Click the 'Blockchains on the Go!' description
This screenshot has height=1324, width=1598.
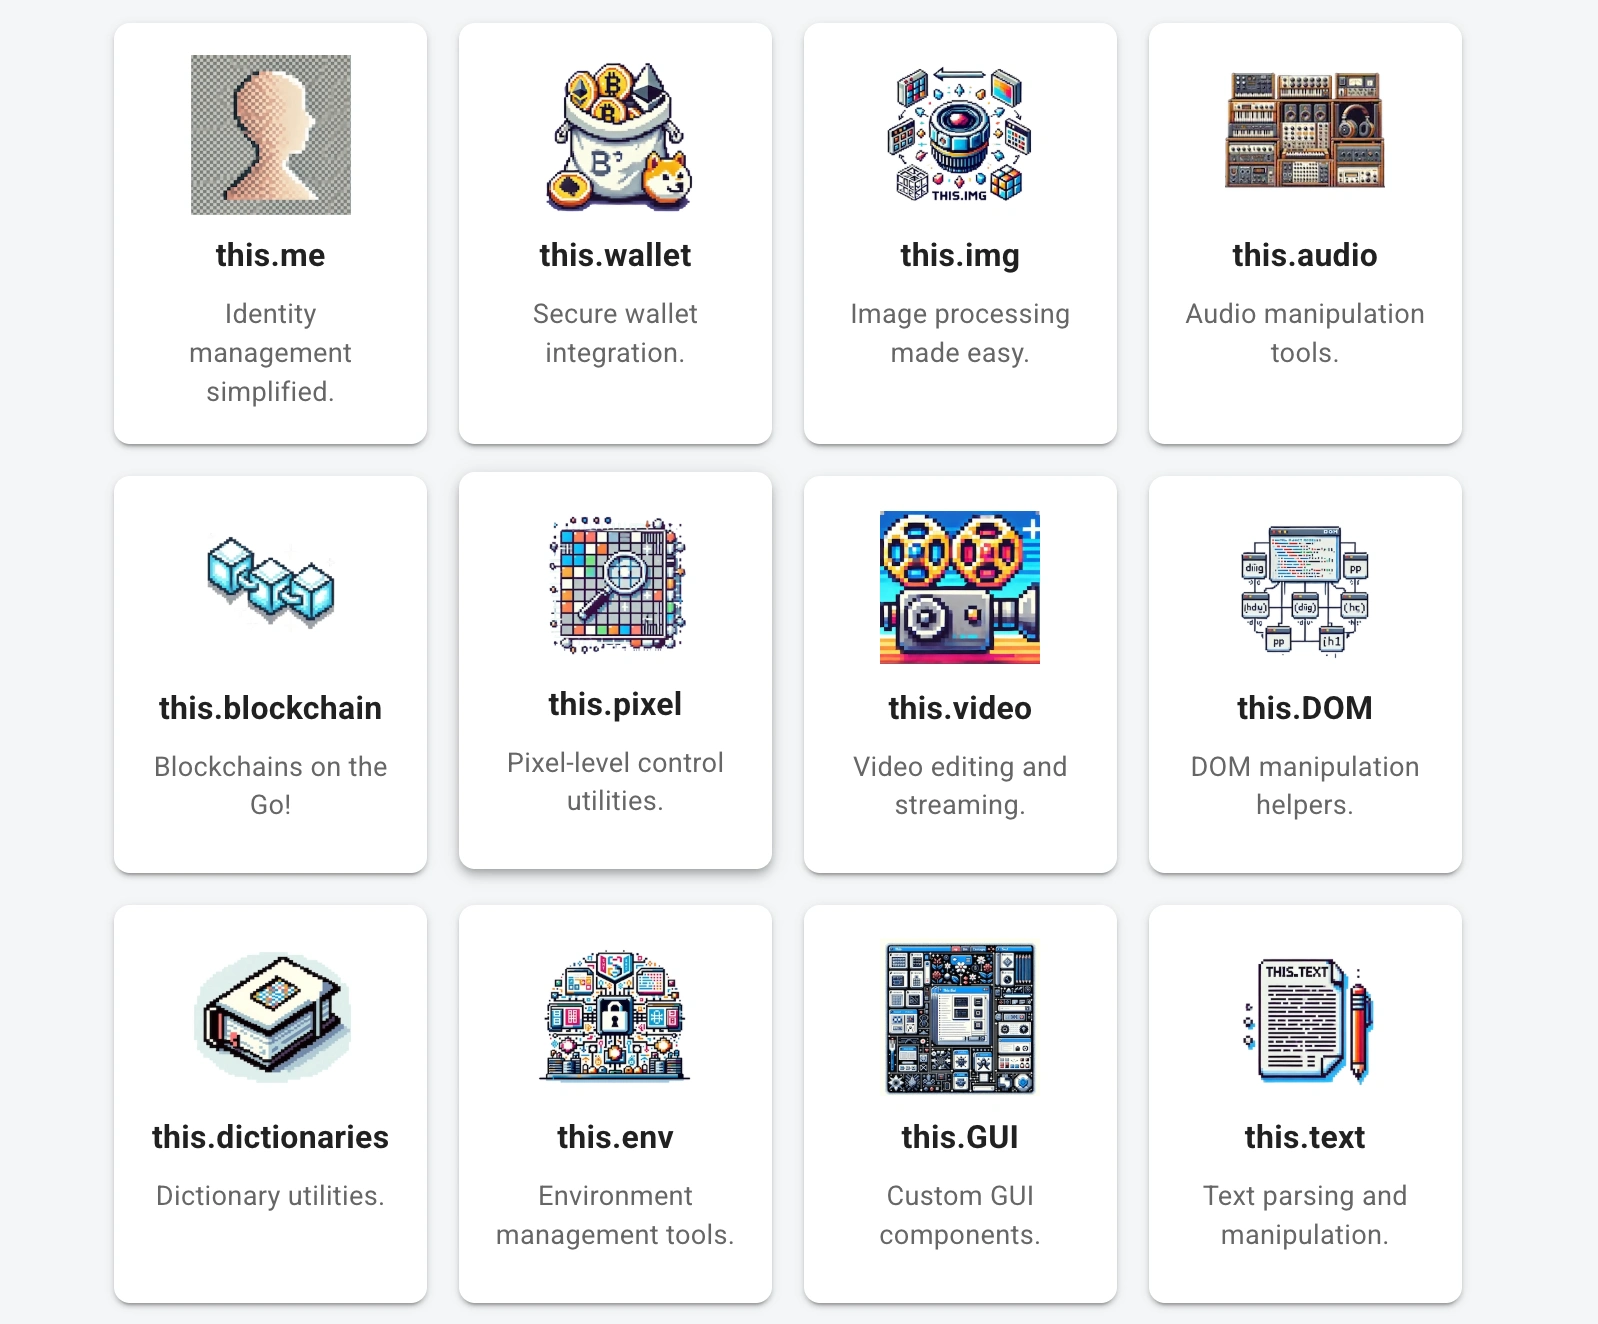(271, 786)
